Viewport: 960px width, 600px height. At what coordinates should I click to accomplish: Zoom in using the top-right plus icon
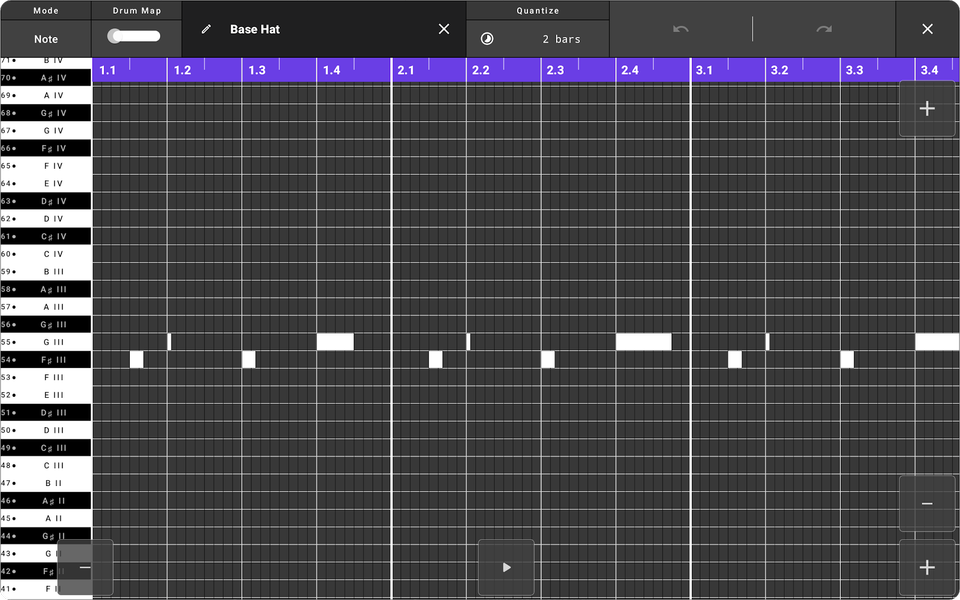coord(927,108)
